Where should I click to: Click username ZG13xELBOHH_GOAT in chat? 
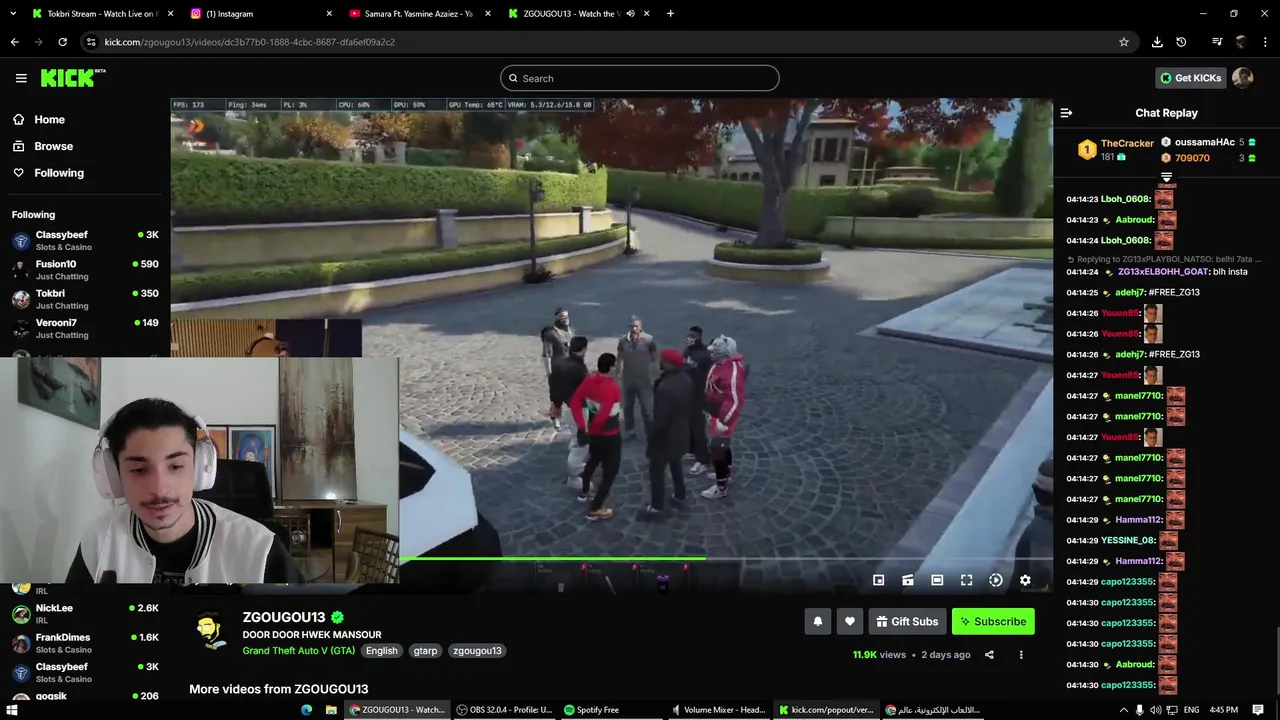click(x=1163, y=272)
